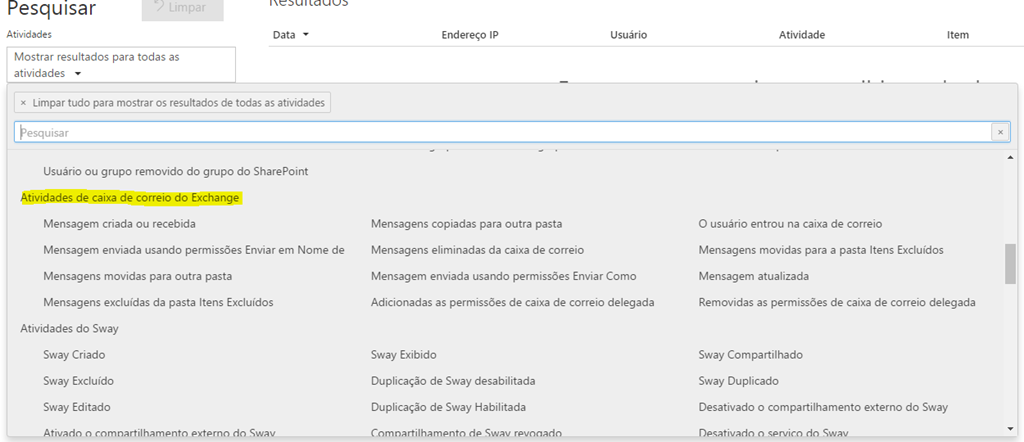The height and width of the screenshot is (442, 1024).
Task: Select 'Sway Criado' activity
Action: [74, 355]
